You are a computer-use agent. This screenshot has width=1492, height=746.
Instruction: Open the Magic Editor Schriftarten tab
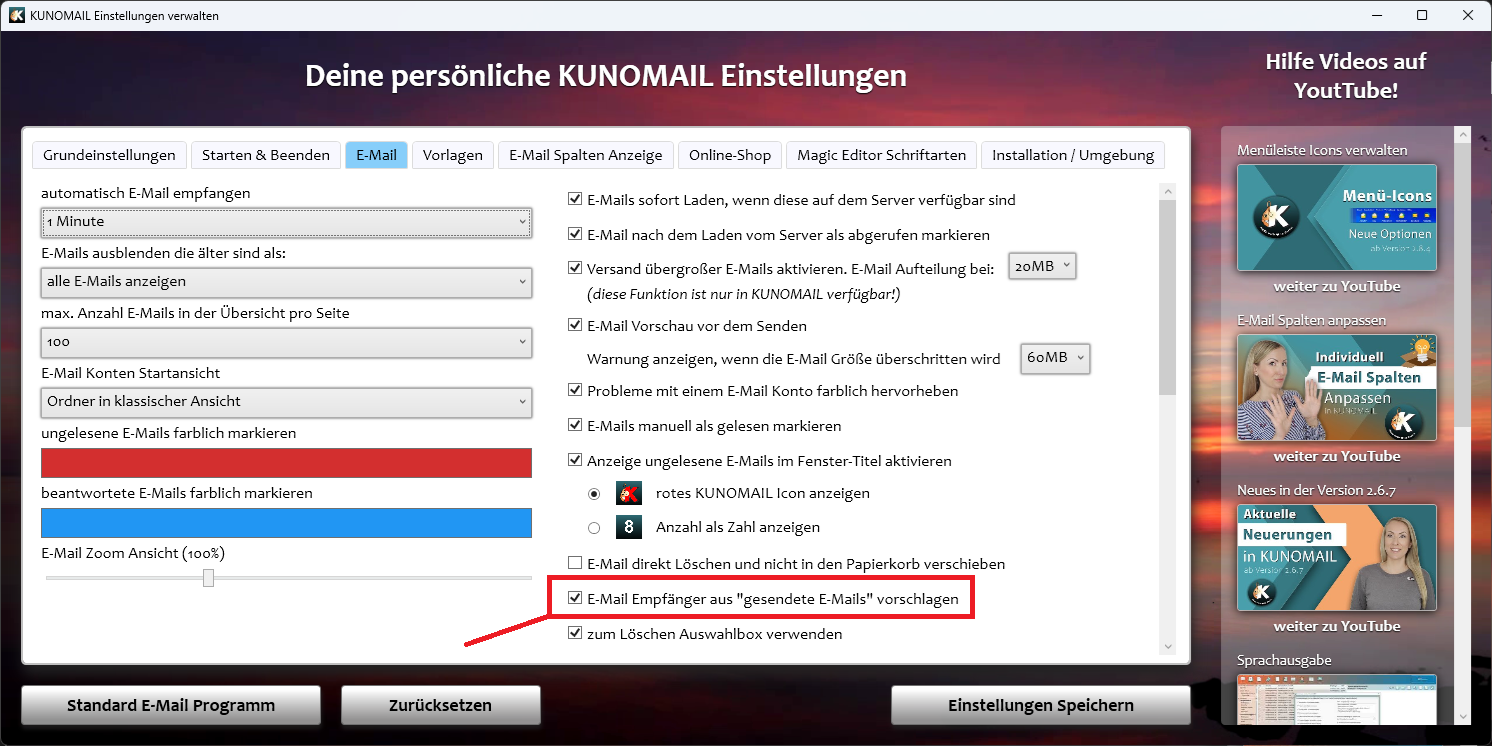click(881, 155)
